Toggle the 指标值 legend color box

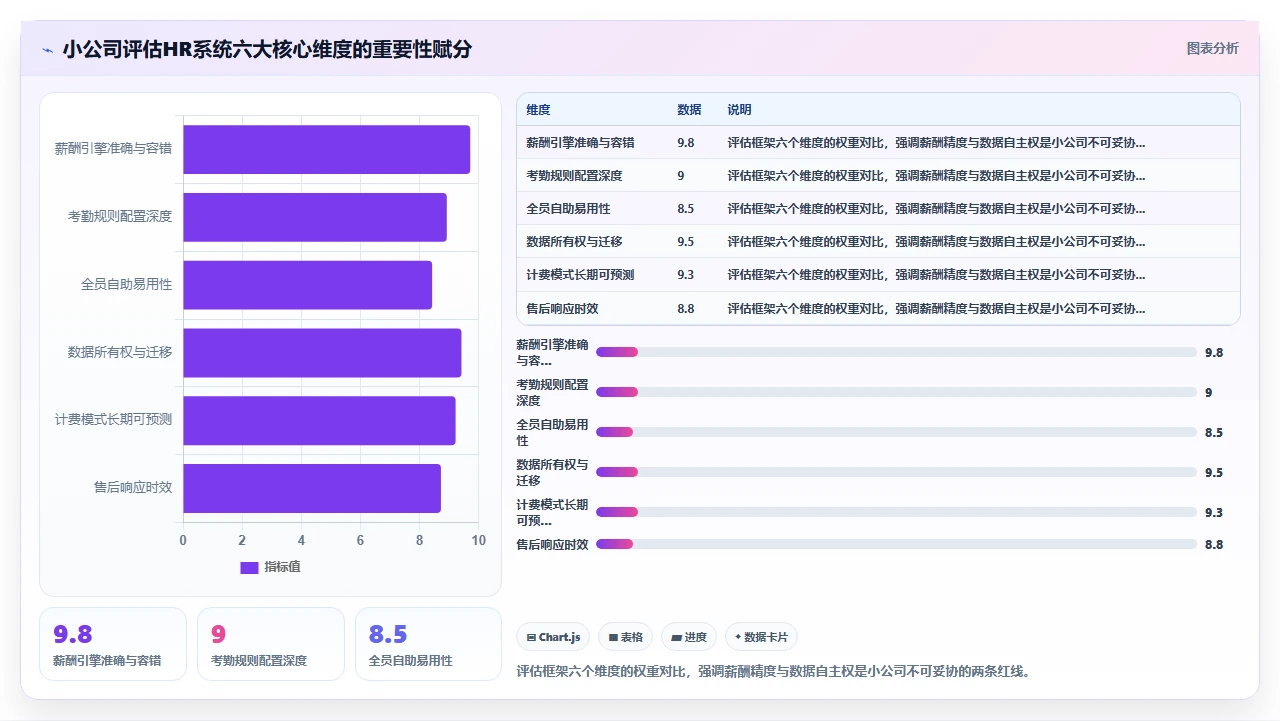coord(249,567)
